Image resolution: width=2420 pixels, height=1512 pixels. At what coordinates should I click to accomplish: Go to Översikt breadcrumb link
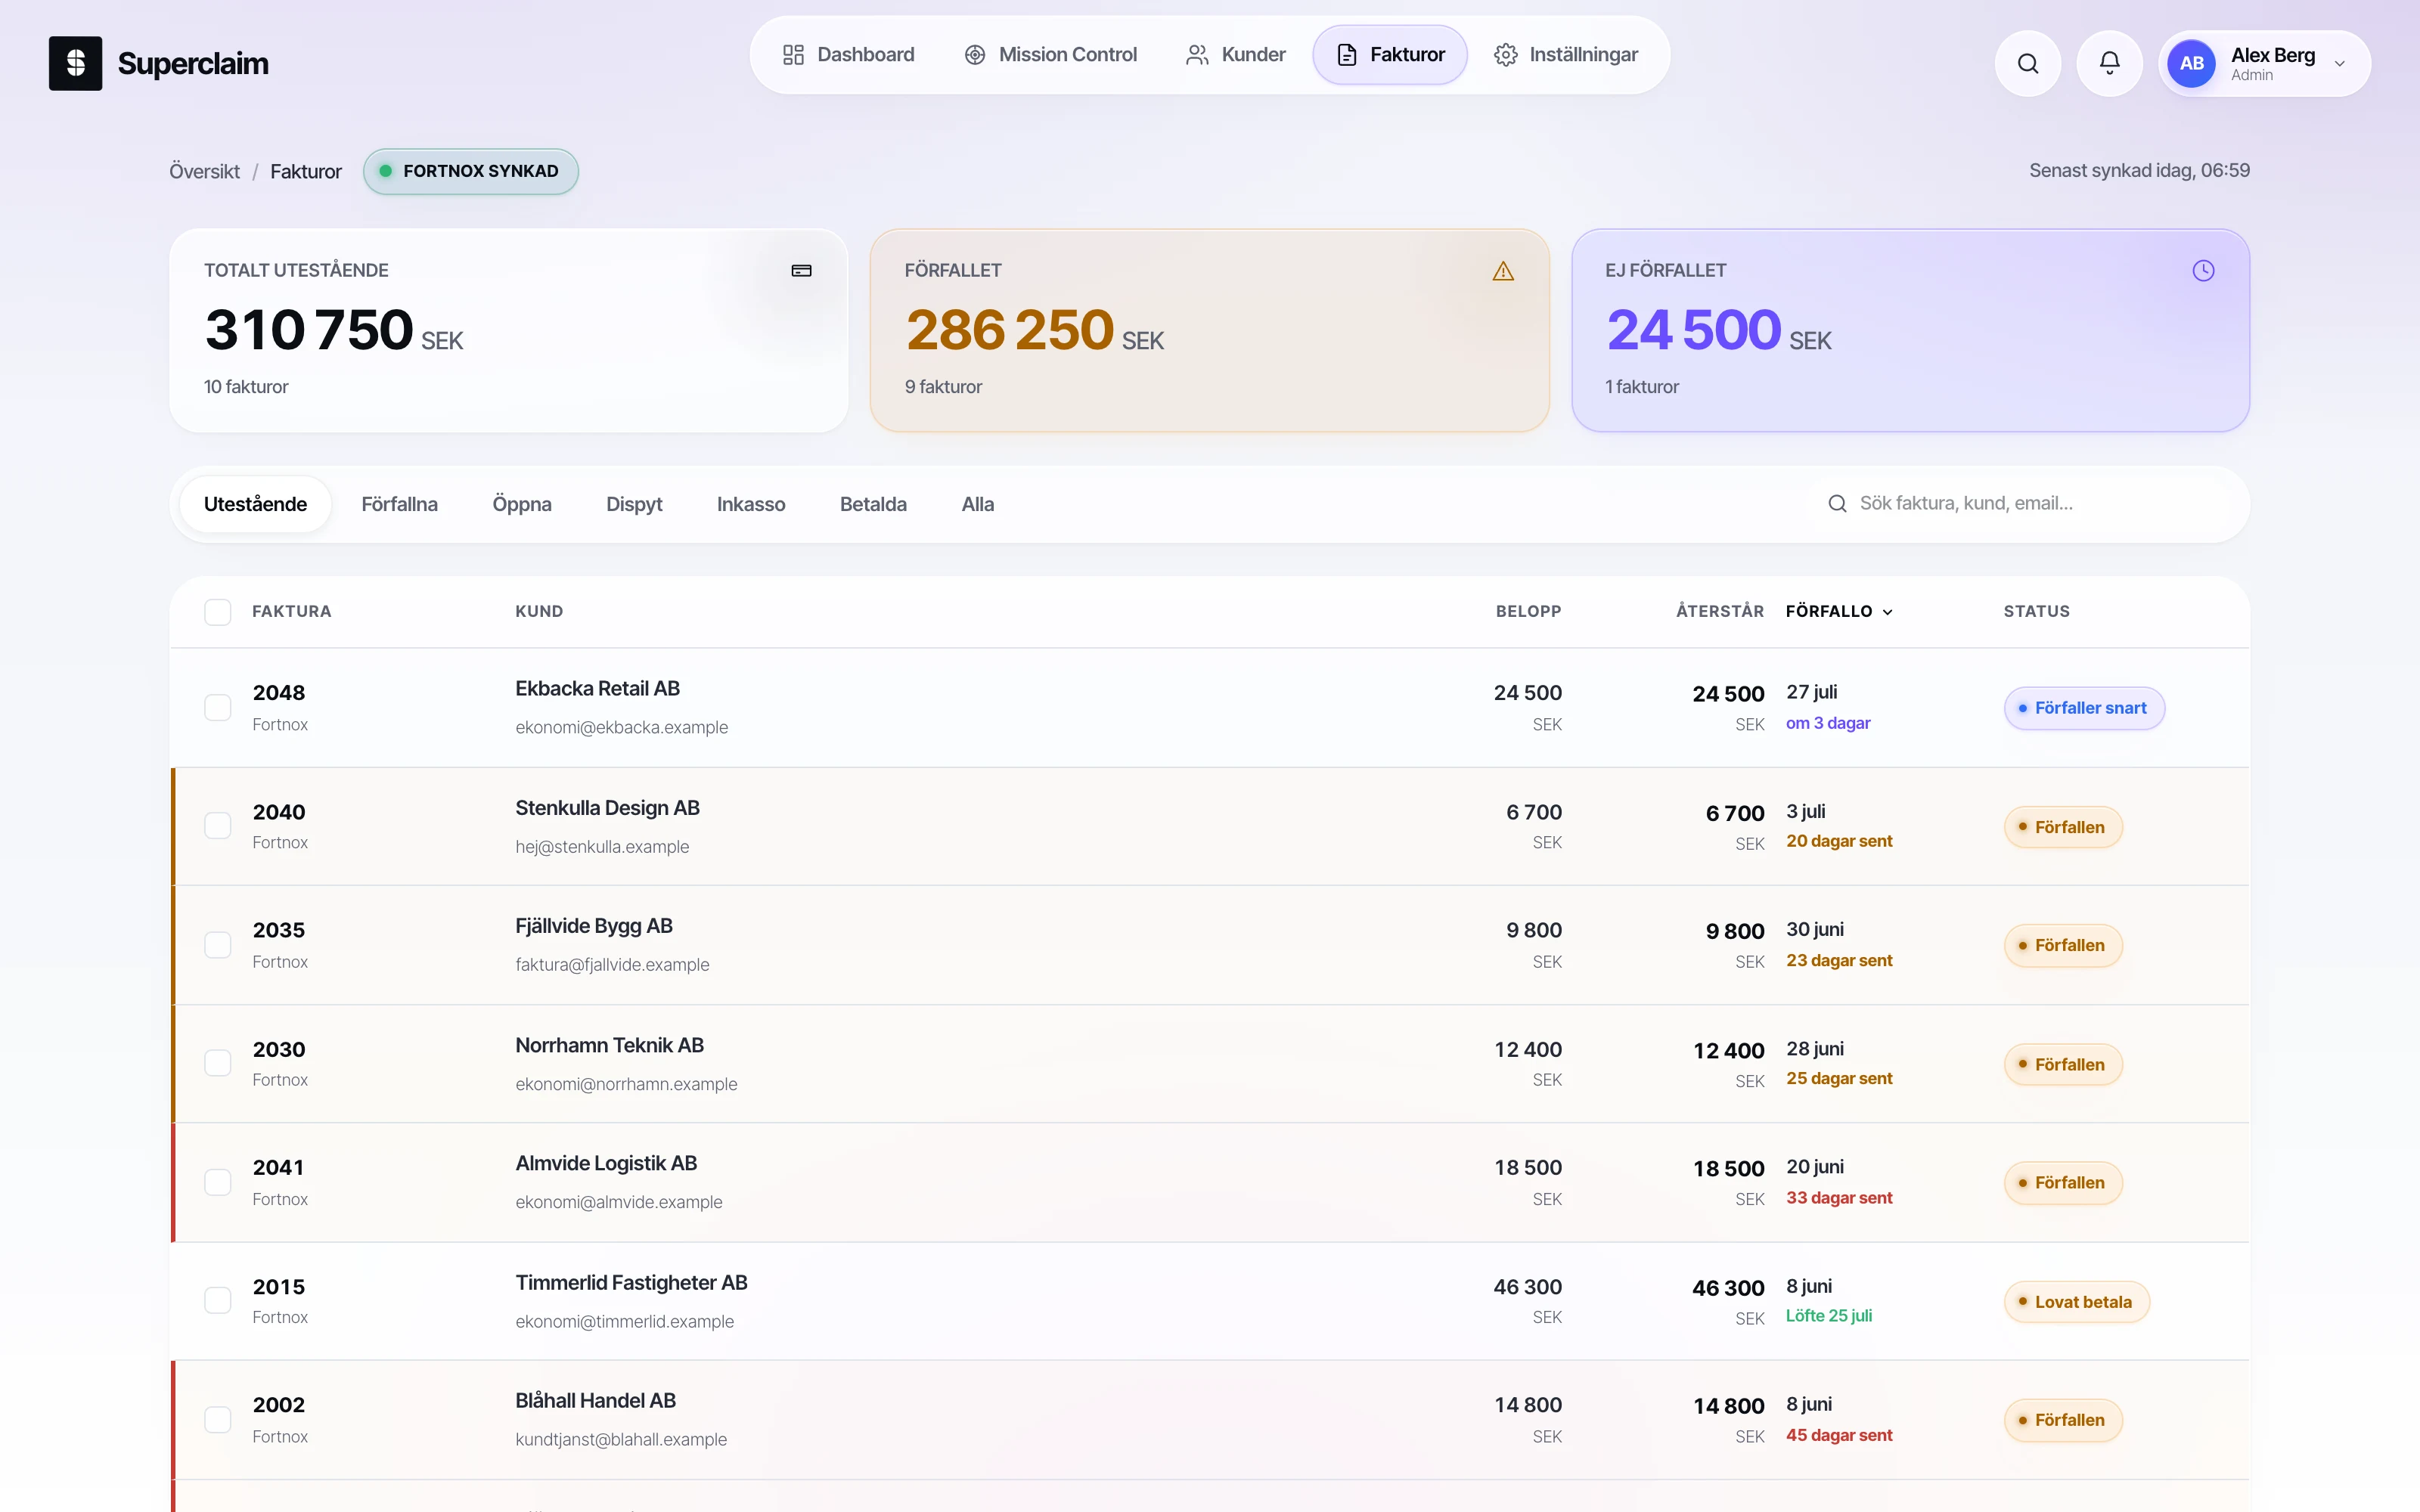(204, 171)
